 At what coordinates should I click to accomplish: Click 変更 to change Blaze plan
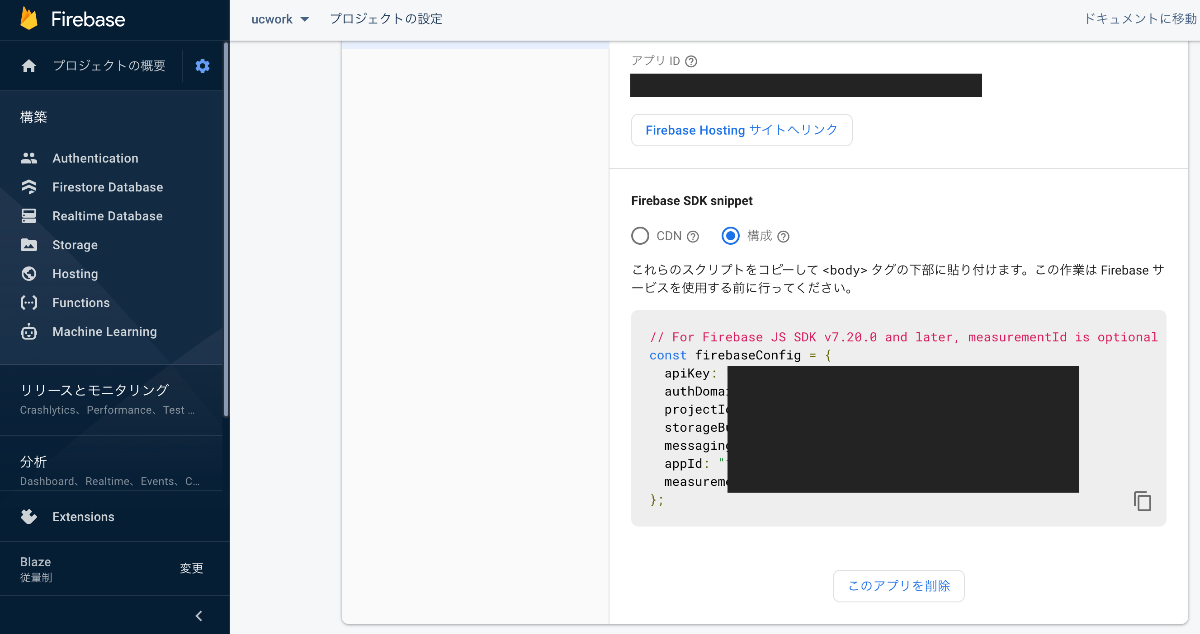pos(192,568)
